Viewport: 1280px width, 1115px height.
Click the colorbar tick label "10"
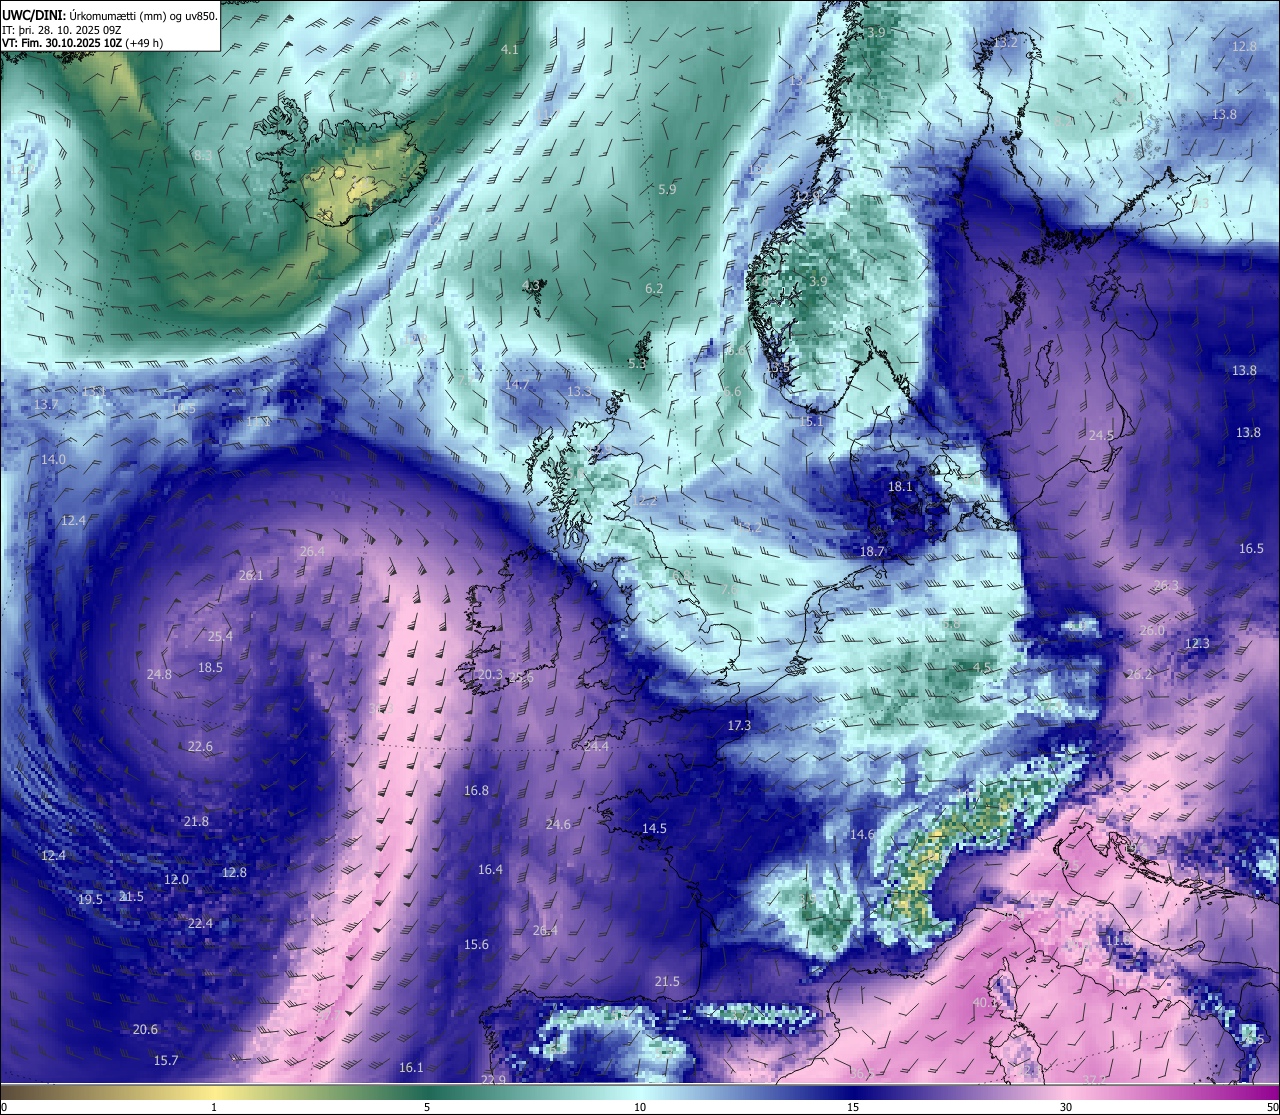640,1107
